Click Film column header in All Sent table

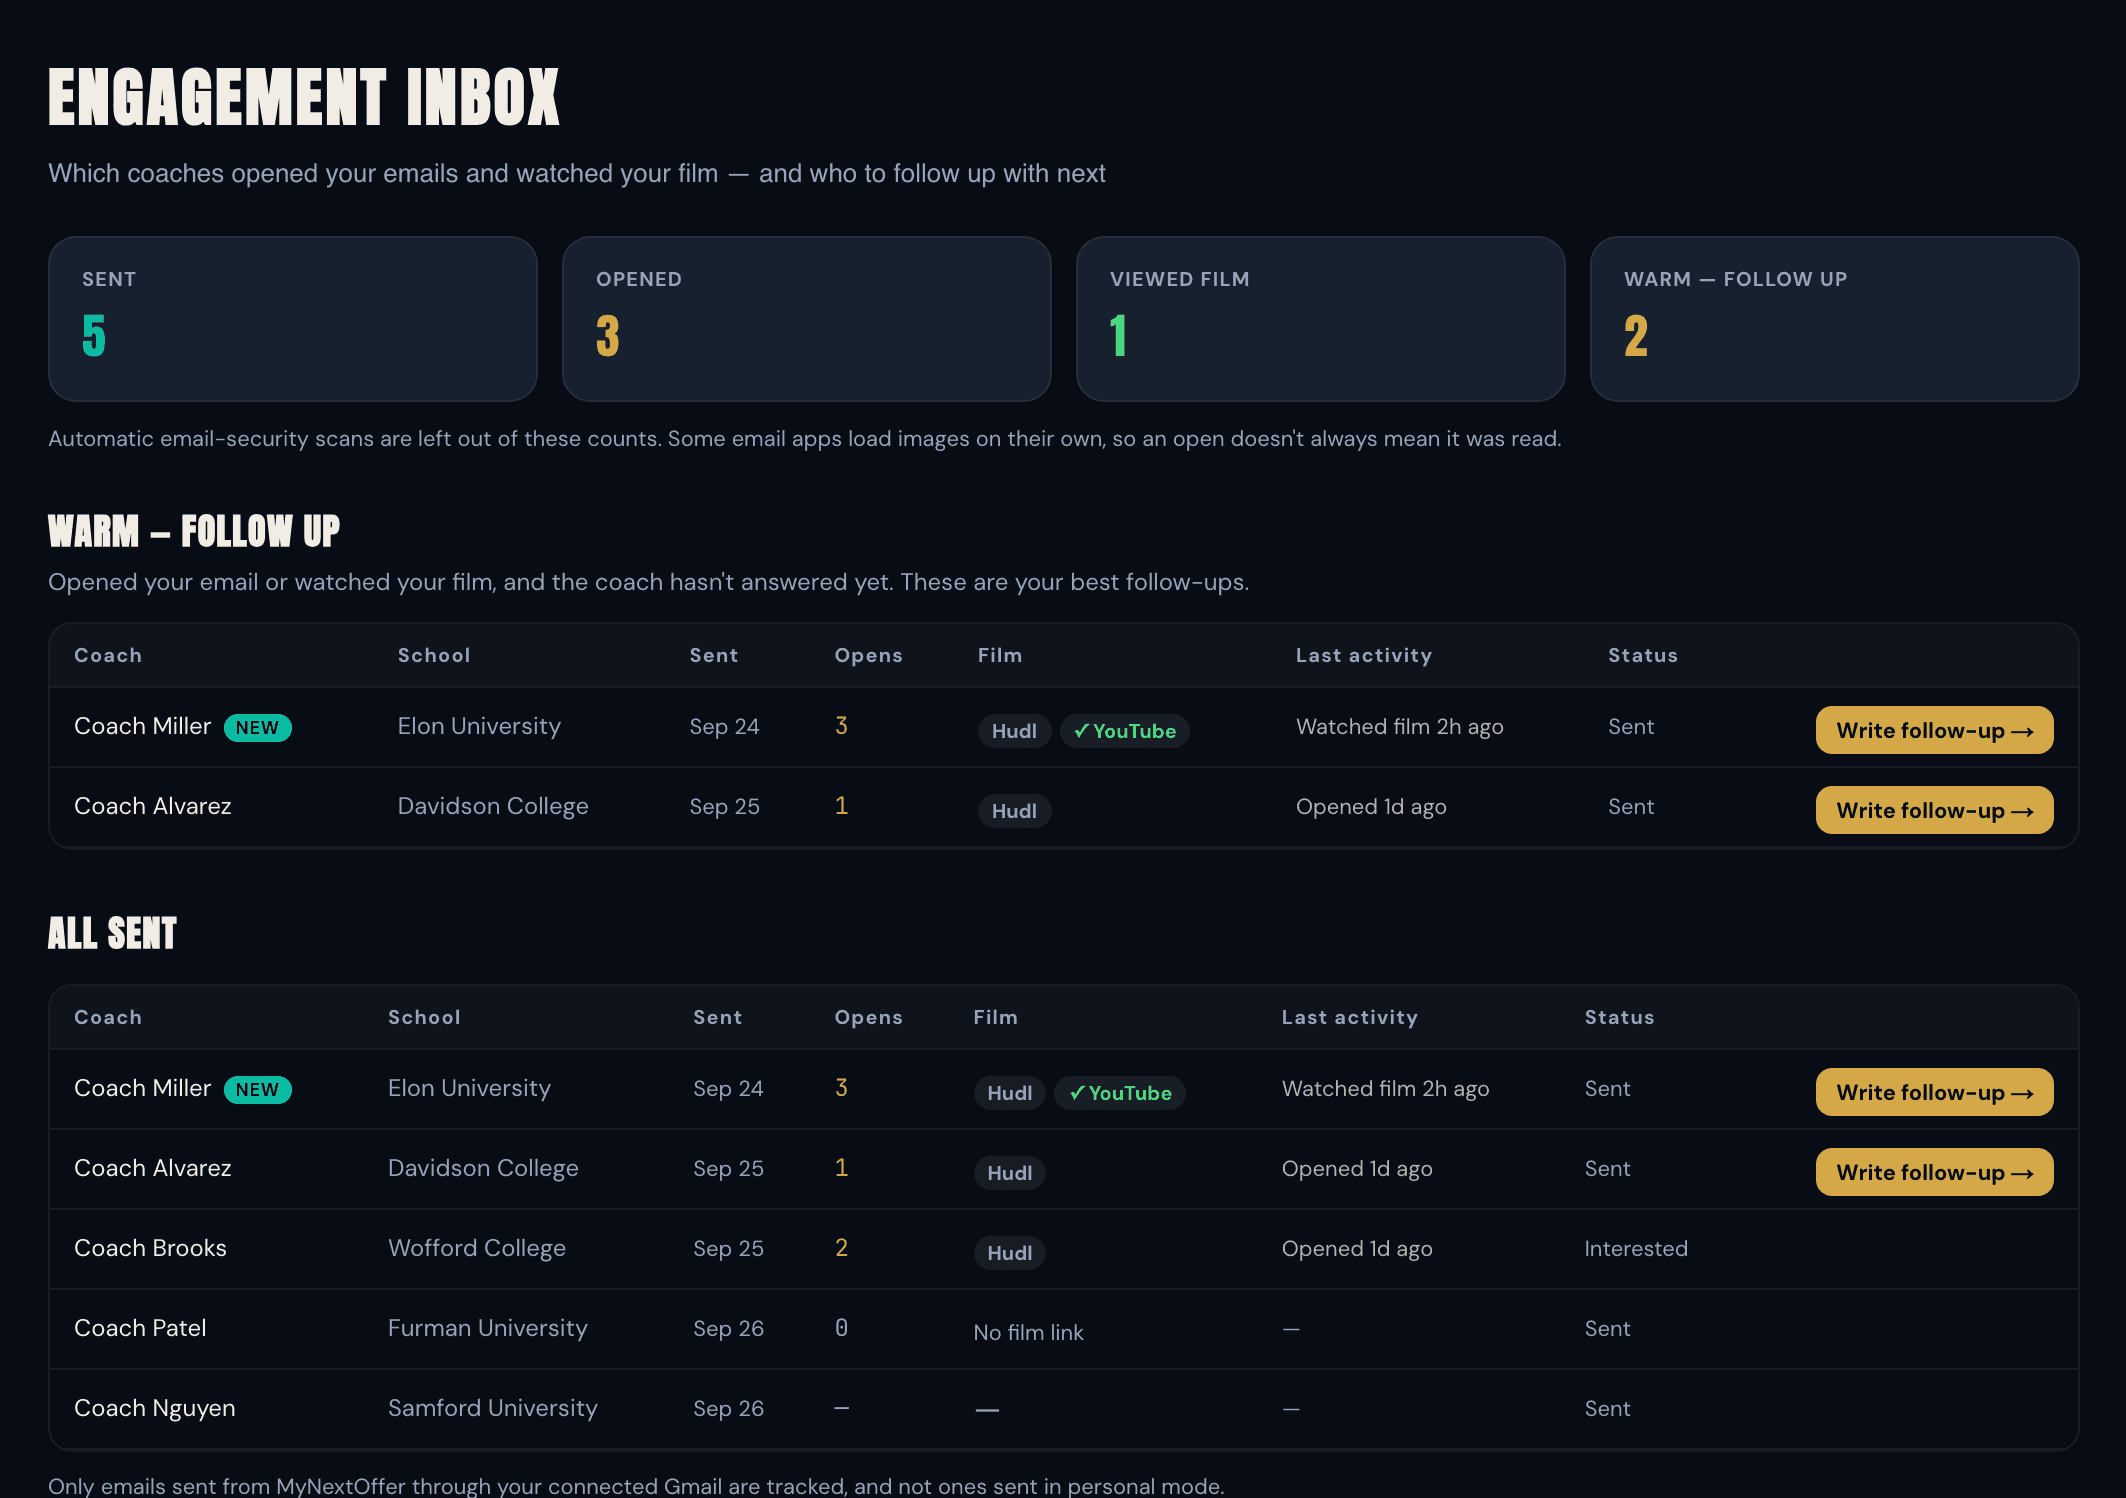coord(995,1017)
